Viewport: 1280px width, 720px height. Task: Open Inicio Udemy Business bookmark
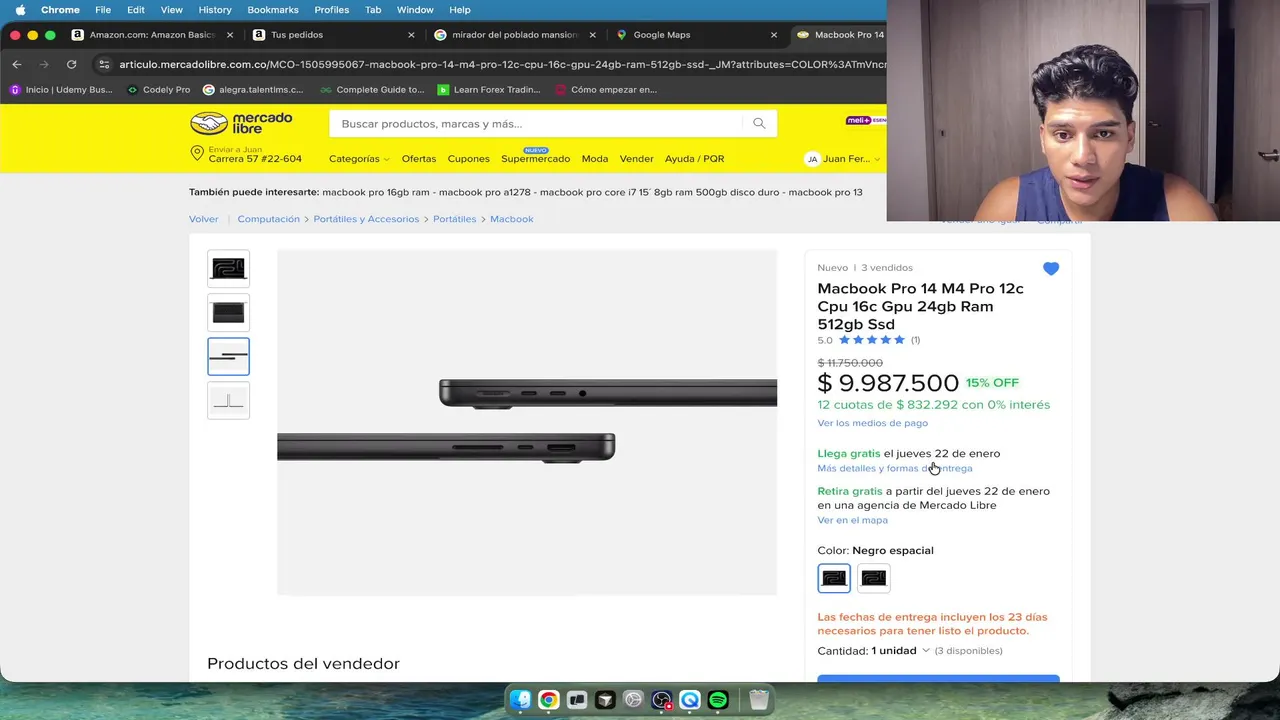(61, 89)
